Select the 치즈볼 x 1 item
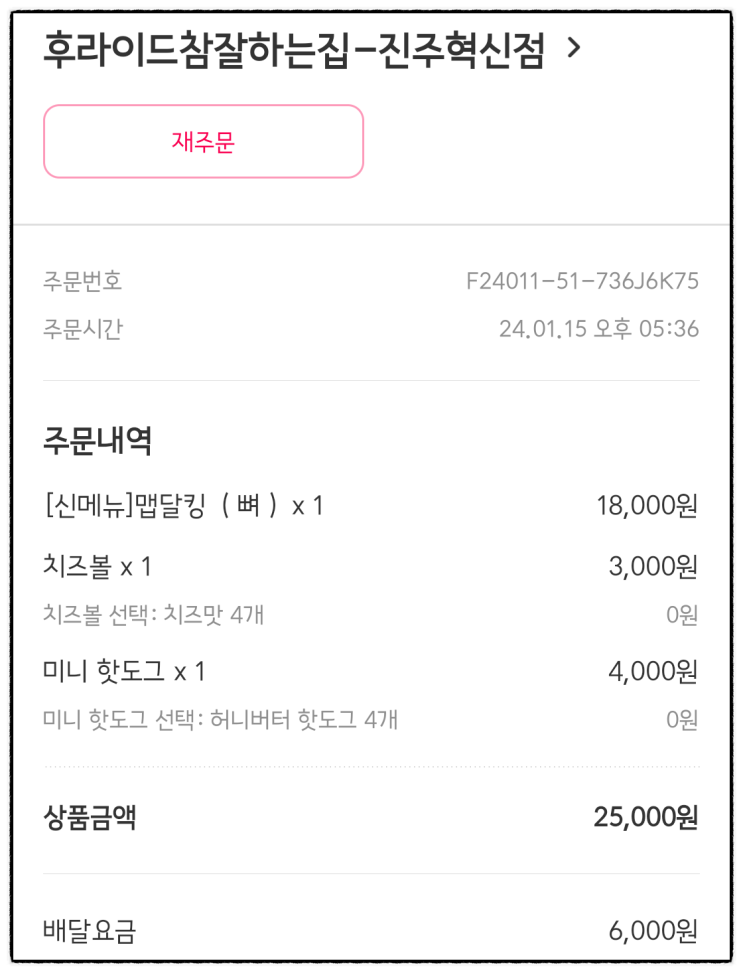This screenshot has height=973, width=743. click(97, 567)
